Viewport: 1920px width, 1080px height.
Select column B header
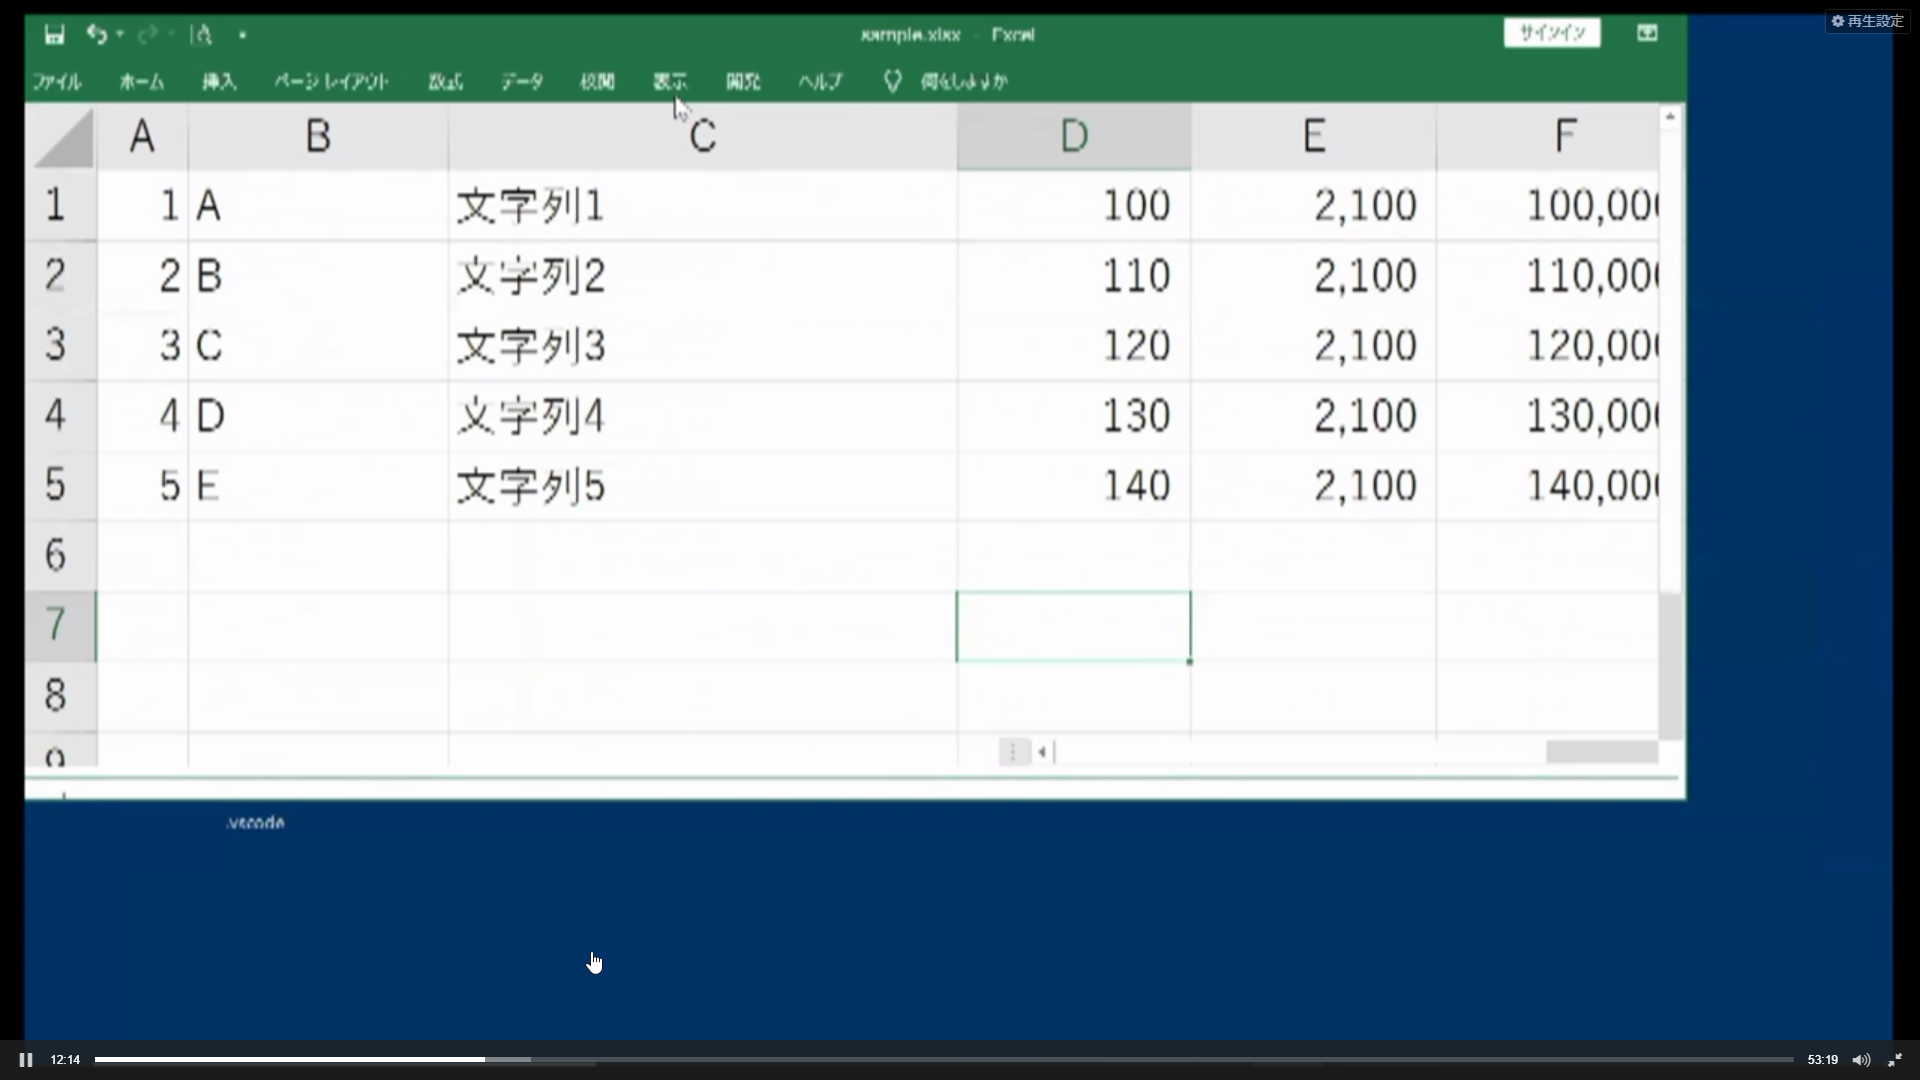pos(318,136)
